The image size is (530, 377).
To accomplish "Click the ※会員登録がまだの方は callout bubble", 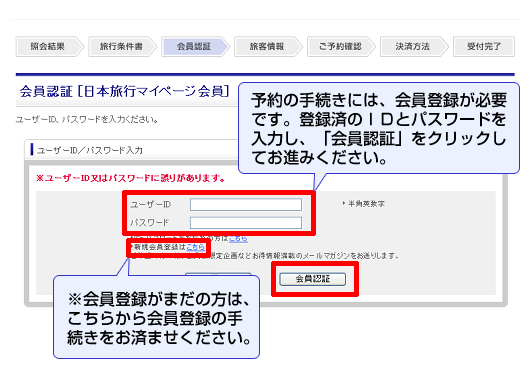I will pos(156,317).
